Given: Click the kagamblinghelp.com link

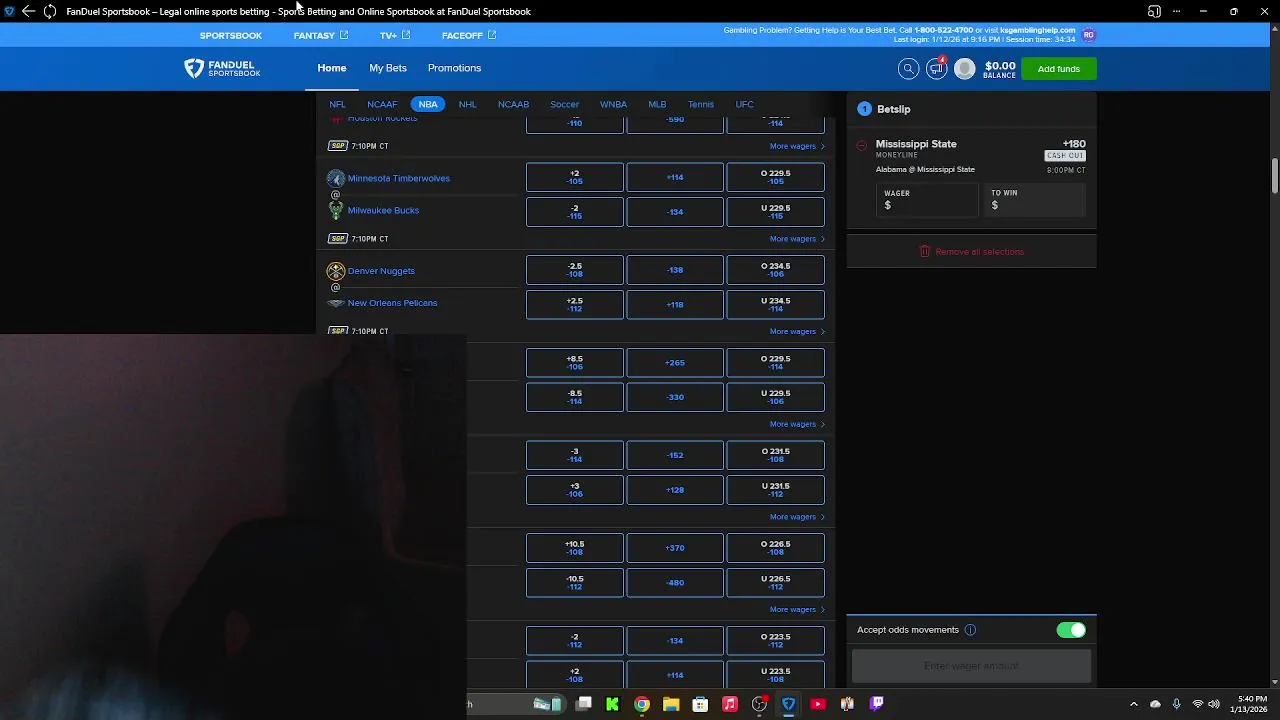Looking at the screenshot, I should pyautogui.click(x=1037, y=30).
